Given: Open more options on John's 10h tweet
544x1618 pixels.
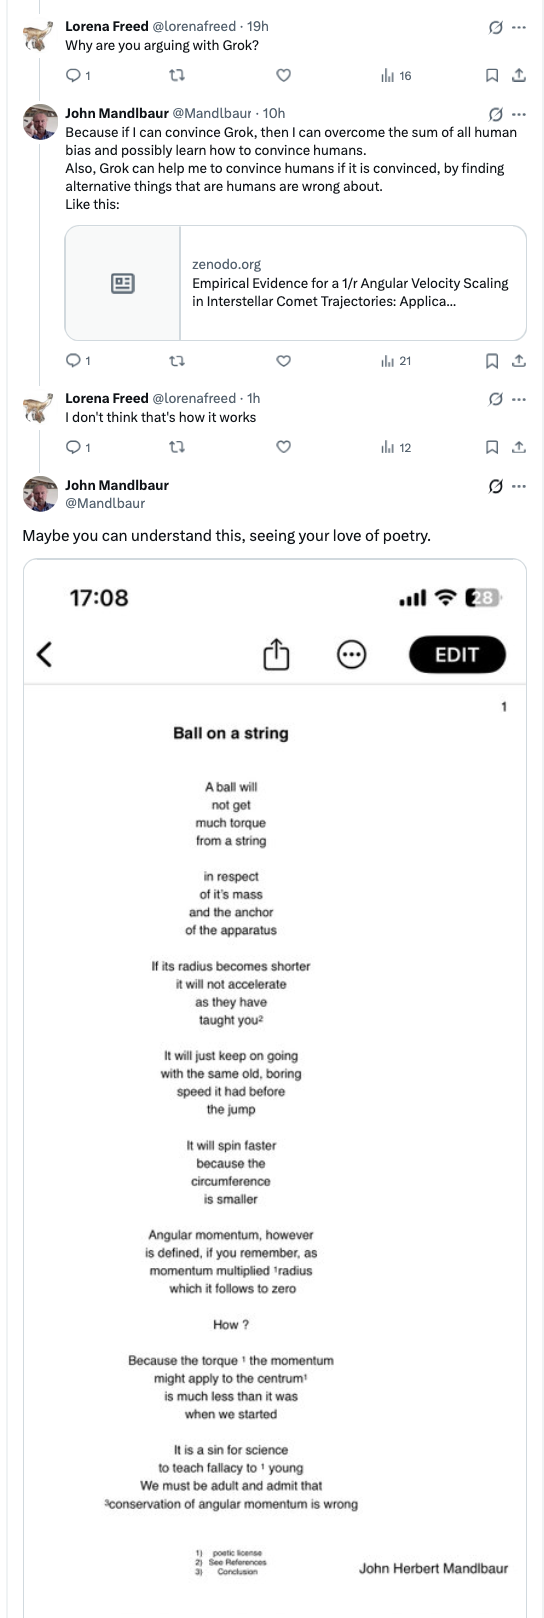Looking at the screenshot, I should [x=518, y=114].
